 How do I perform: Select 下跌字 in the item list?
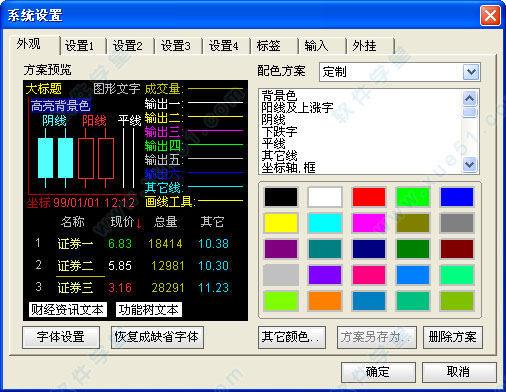279,131
